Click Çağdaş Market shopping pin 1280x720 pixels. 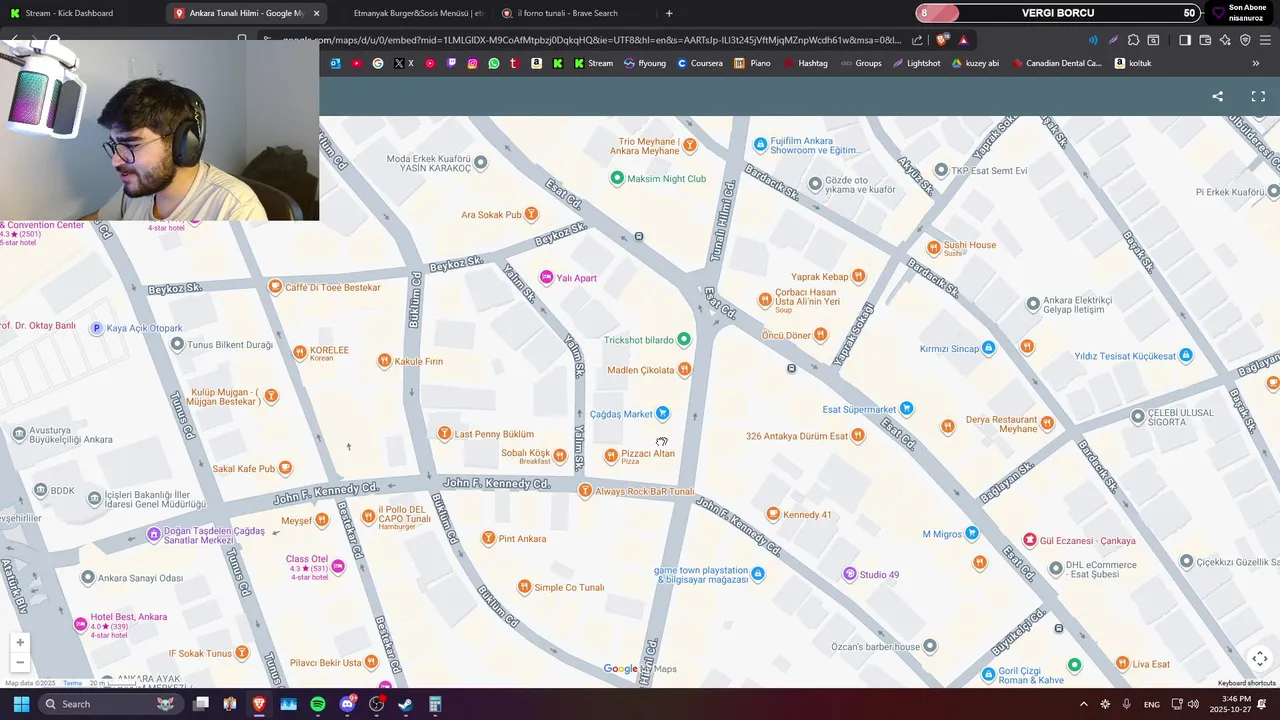[x=662, y=414]
